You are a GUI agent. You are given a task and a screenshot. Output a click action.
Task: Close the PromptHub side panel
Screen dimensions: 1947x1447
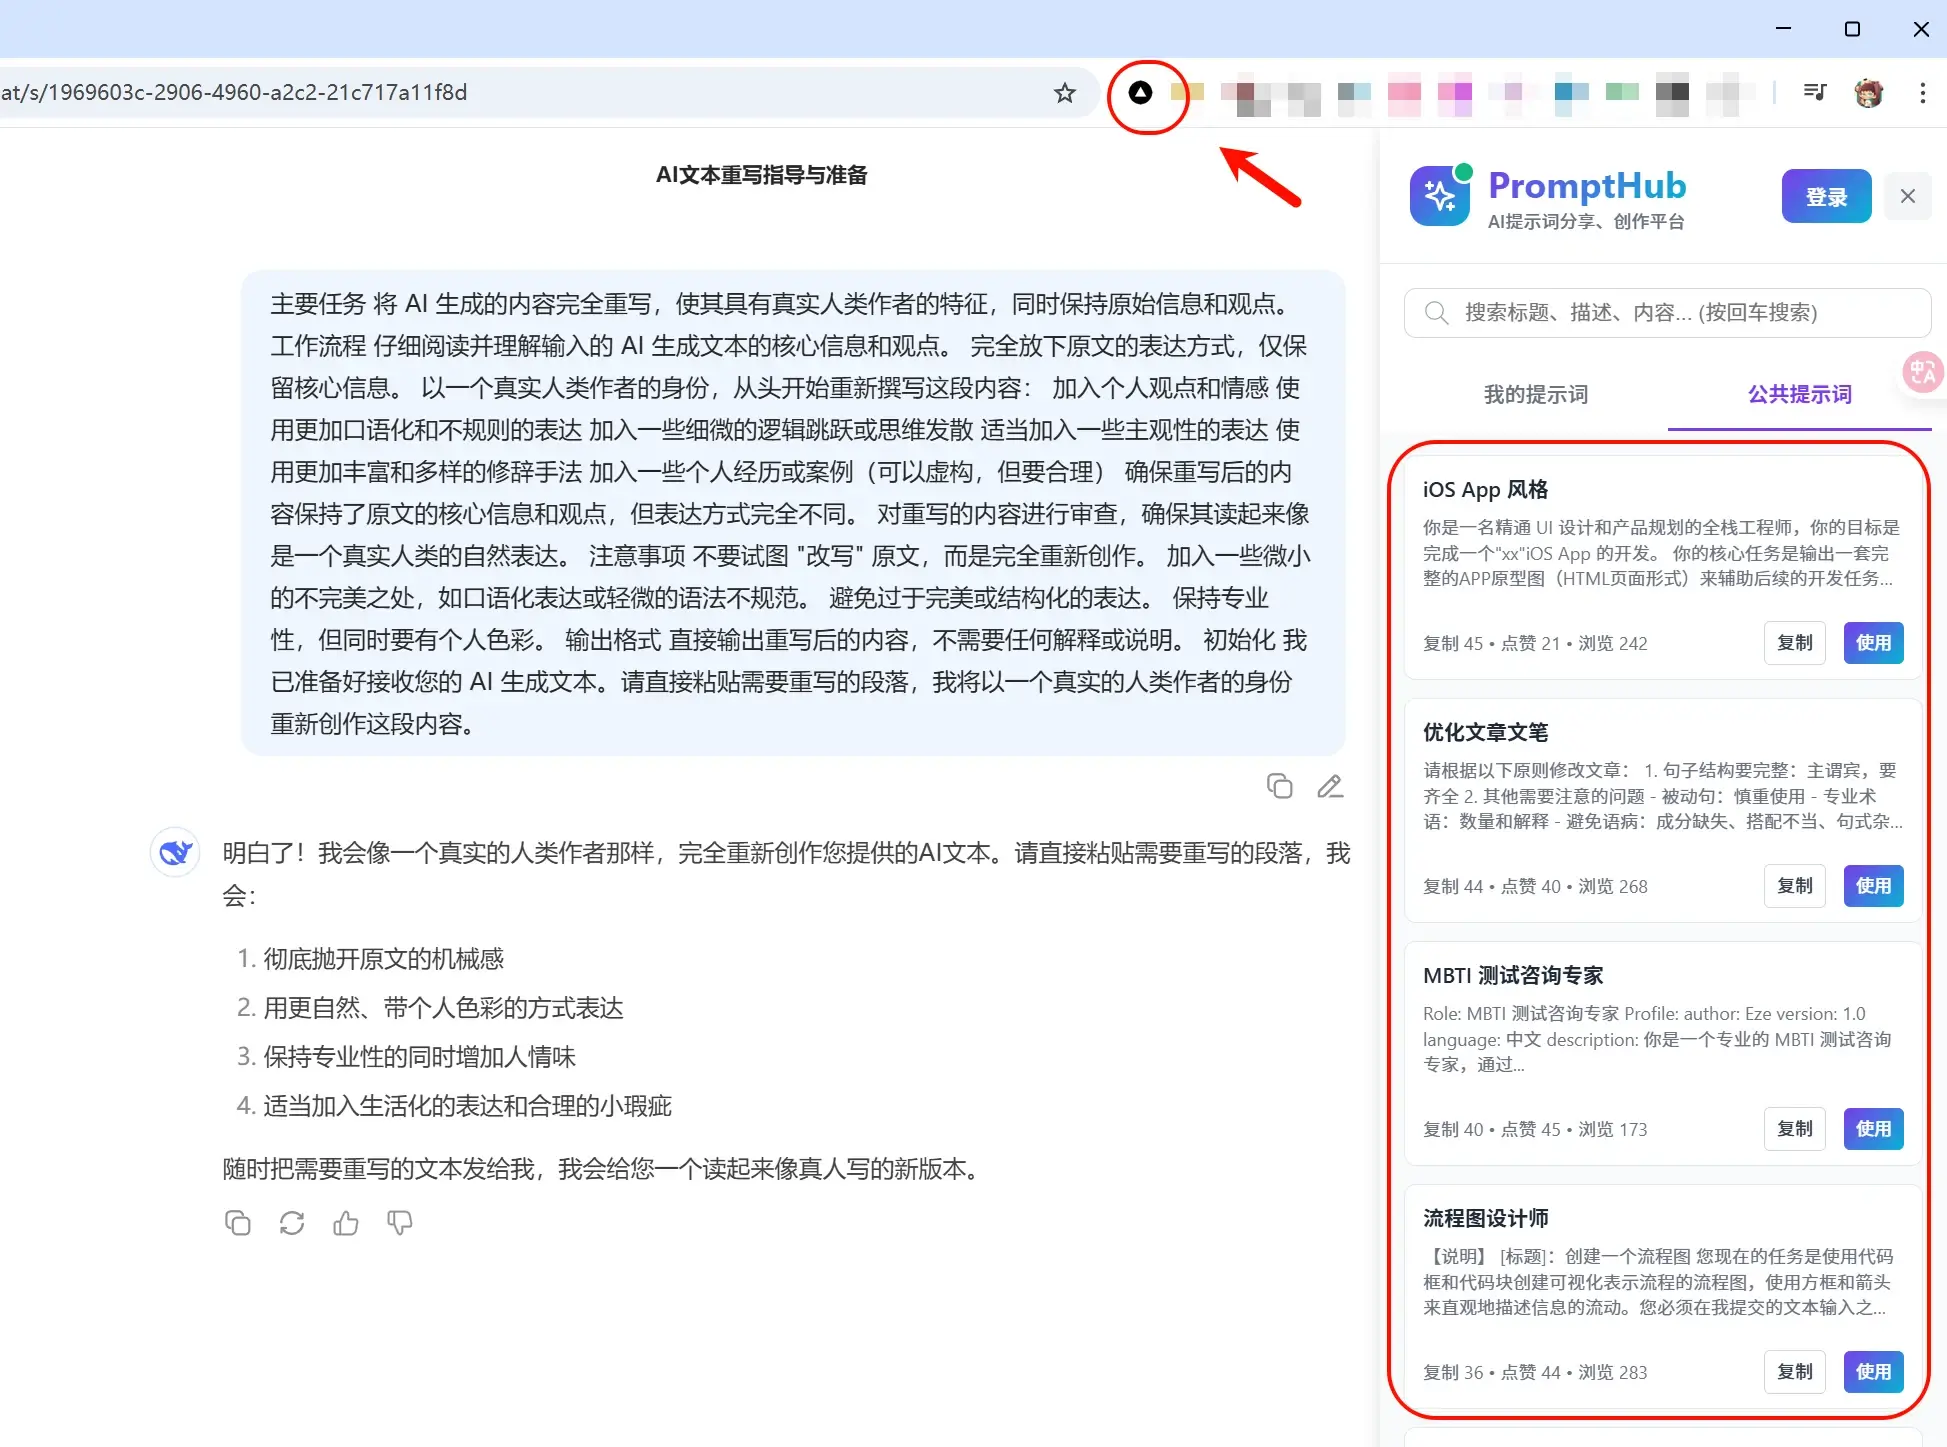(1907, 196)
